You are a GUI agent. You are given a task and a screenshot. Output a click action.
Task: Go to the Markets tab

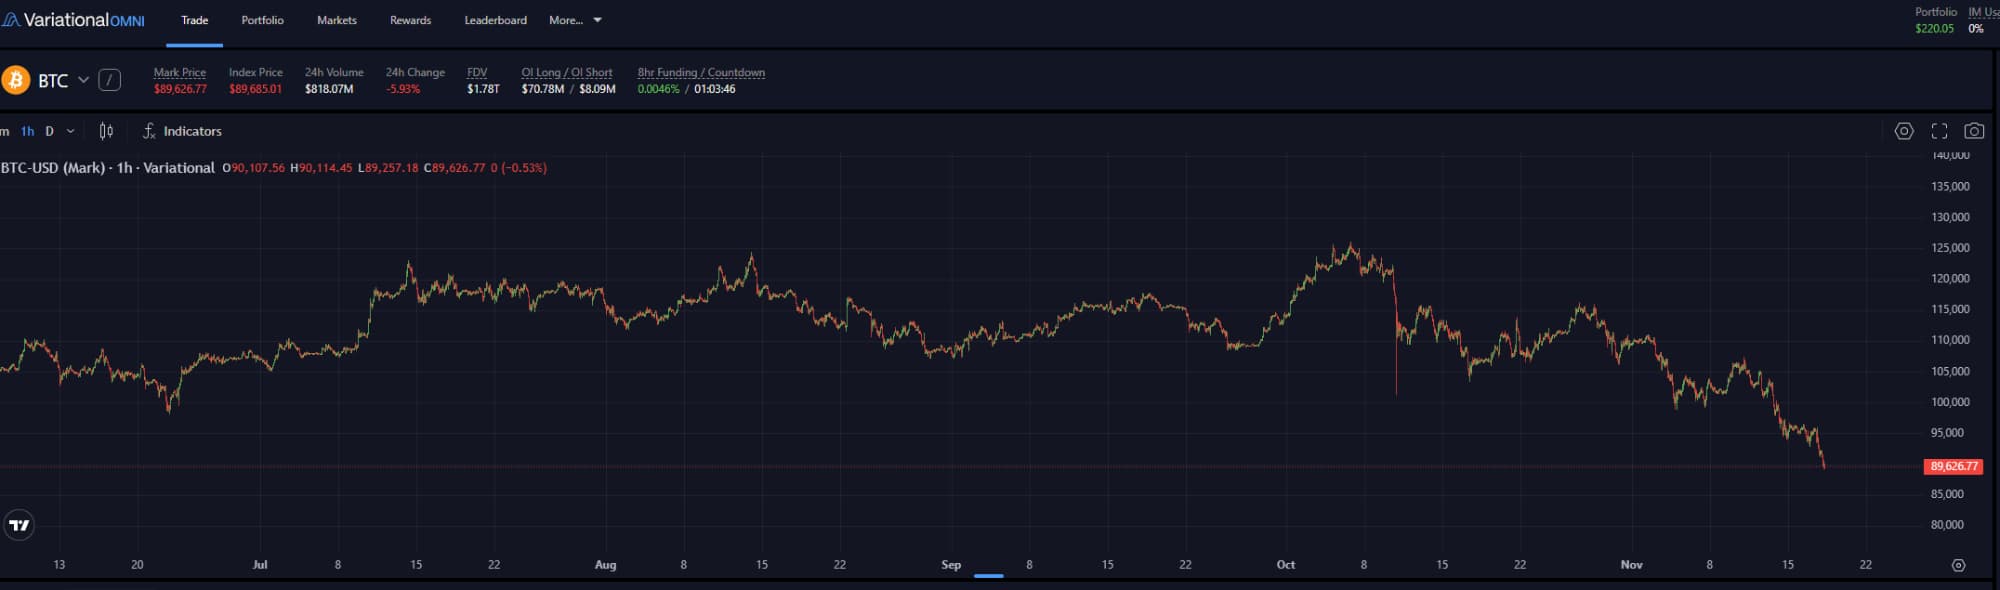(336, 20)
